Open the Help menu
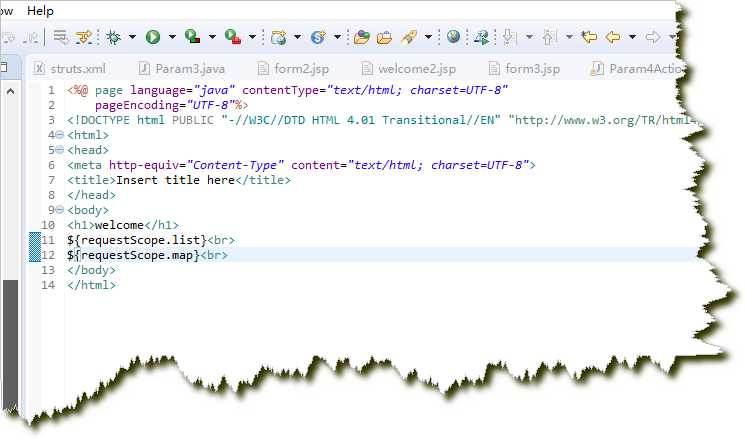 40,11
